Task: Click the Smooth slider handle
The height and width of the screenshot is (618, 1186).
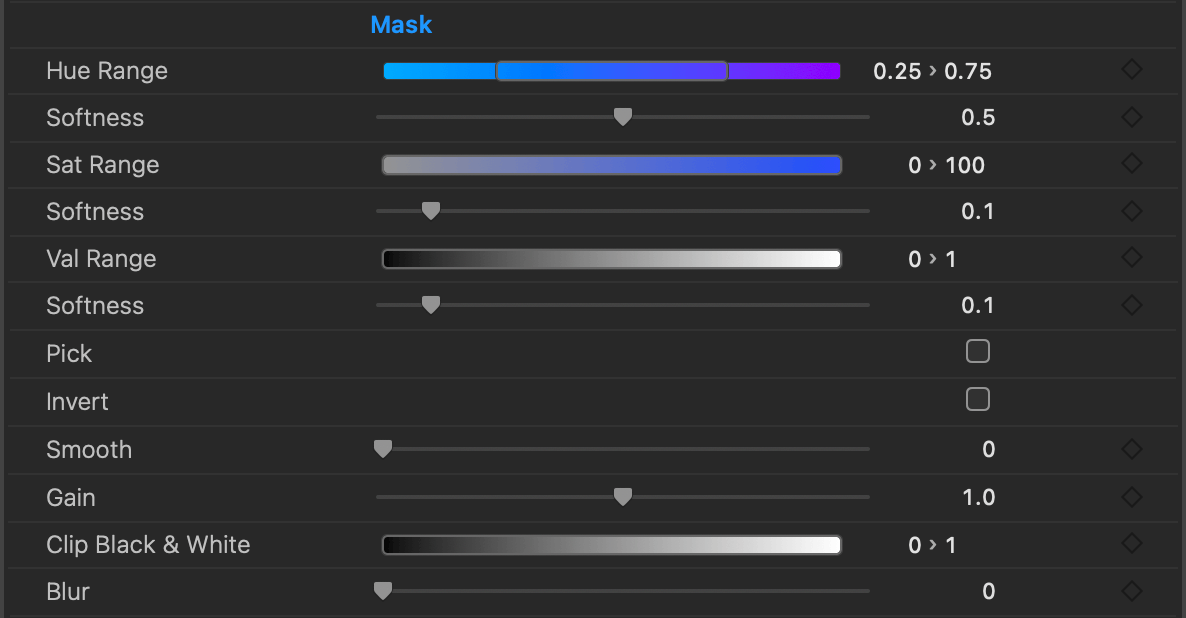Action: [382, 449]
